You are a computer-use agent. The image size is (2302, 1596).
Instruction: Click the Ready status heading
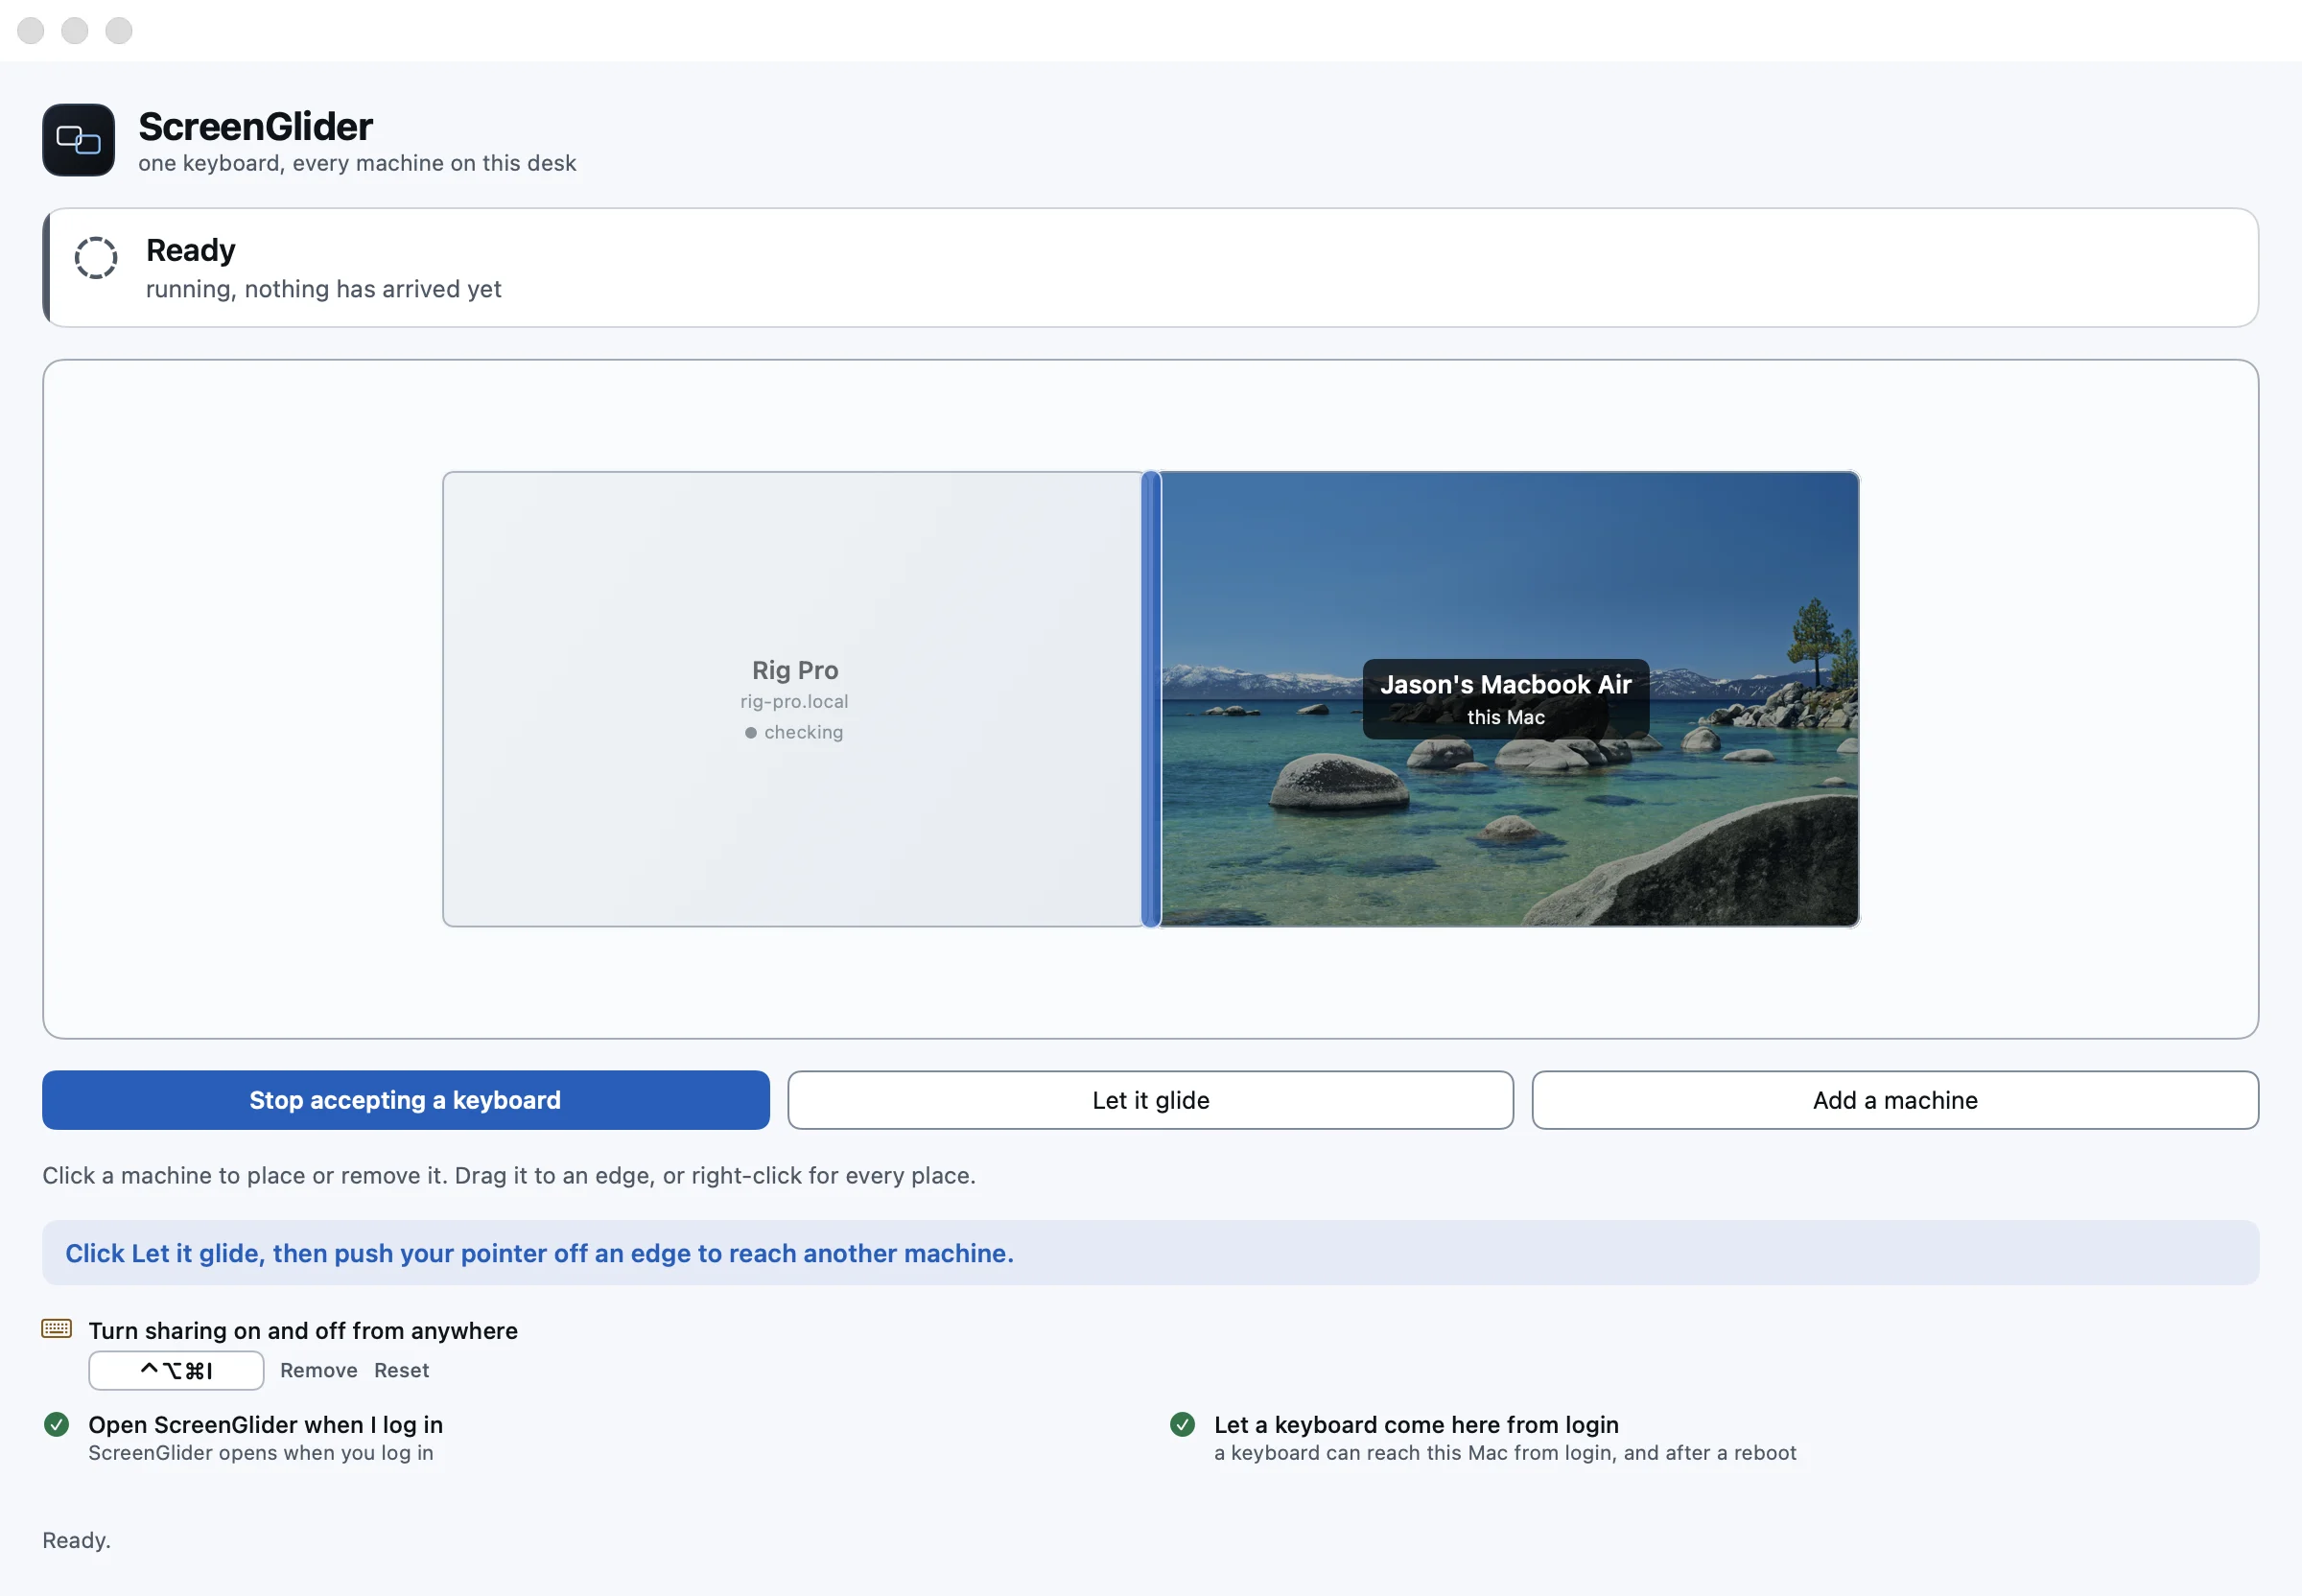191,250
